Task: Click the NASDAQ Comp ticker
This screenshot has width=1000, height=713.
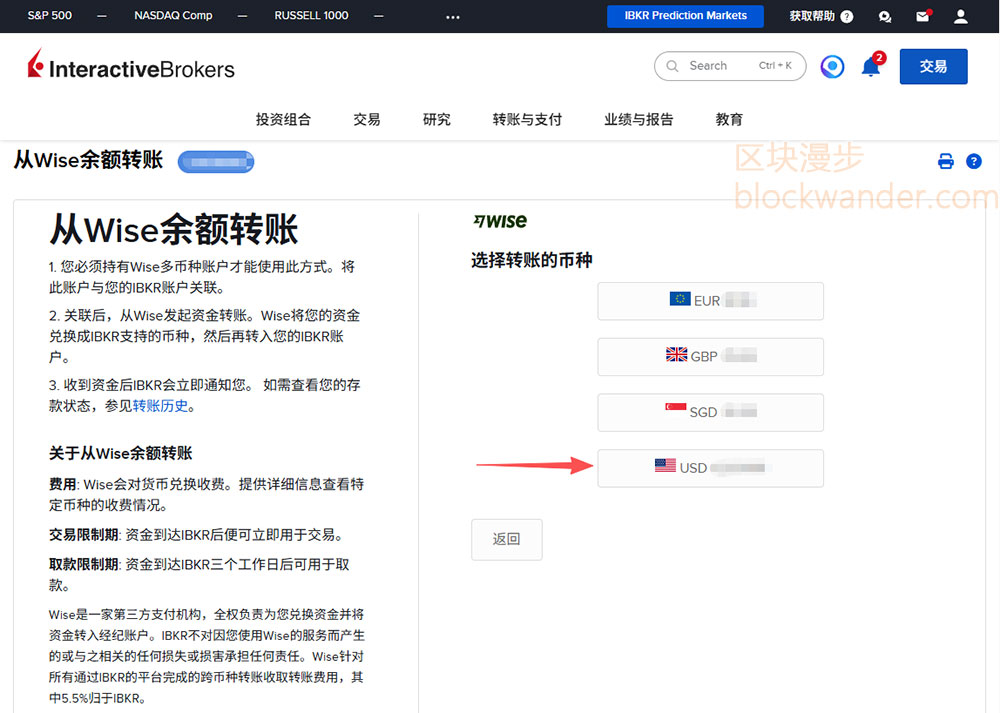Action: (x=173, y=15)
